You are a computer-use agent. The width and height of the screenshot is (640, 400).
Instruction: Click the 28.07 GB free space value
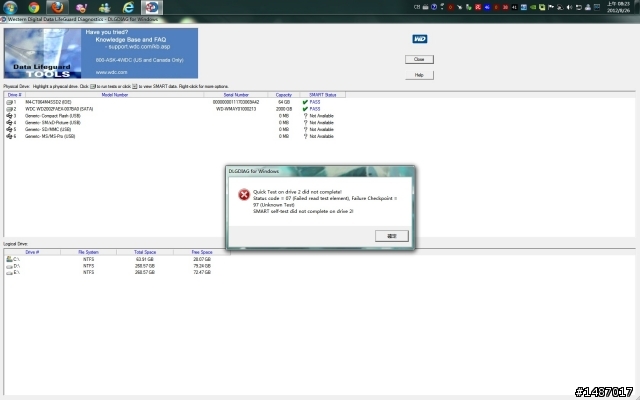coord(202,259)
